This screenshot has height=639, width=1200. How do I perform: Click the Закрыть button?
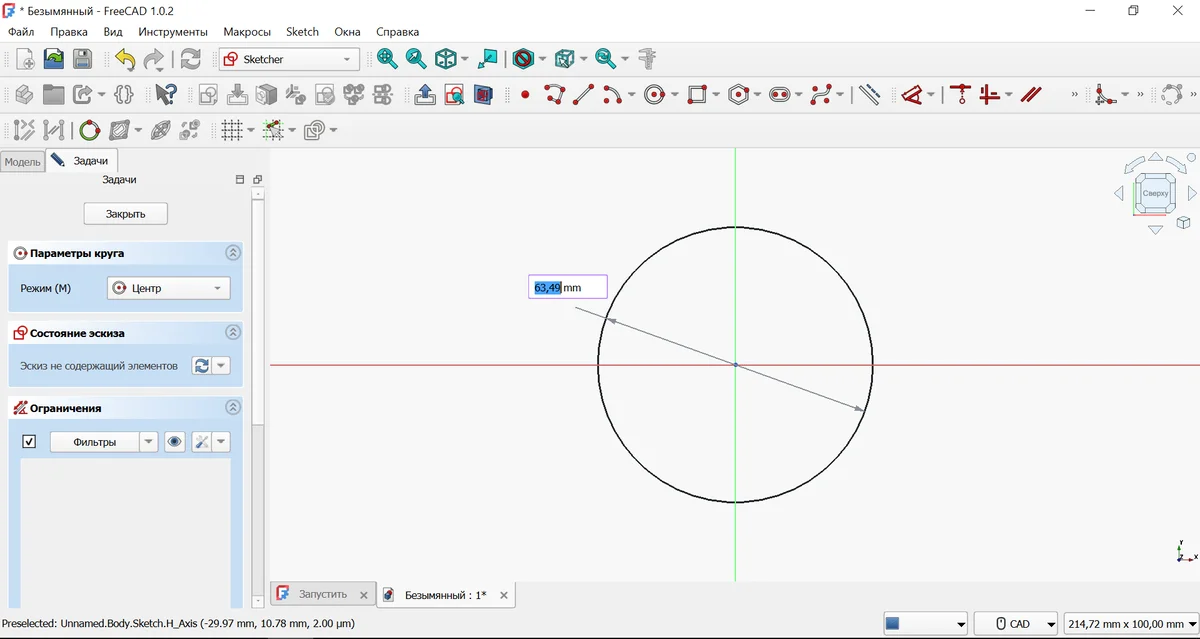[x=125, y=214]
